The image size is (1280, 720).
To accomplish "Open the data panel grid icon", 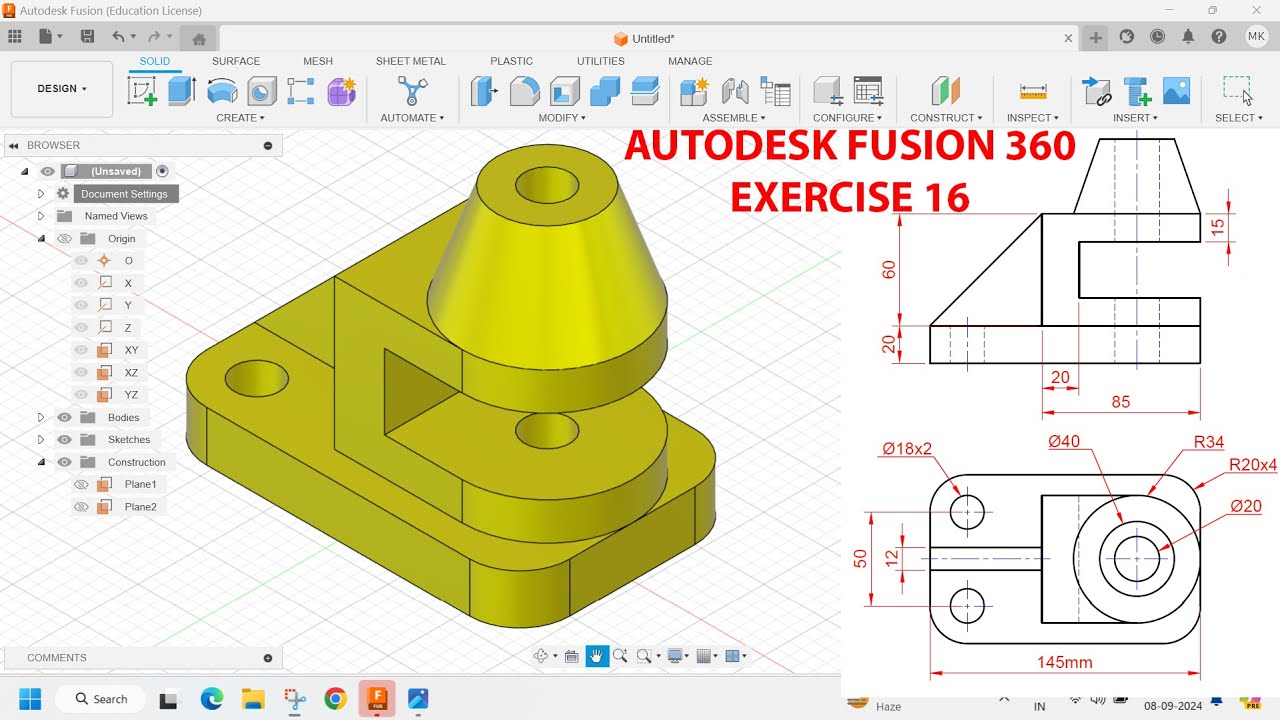I will coord(14,37).
